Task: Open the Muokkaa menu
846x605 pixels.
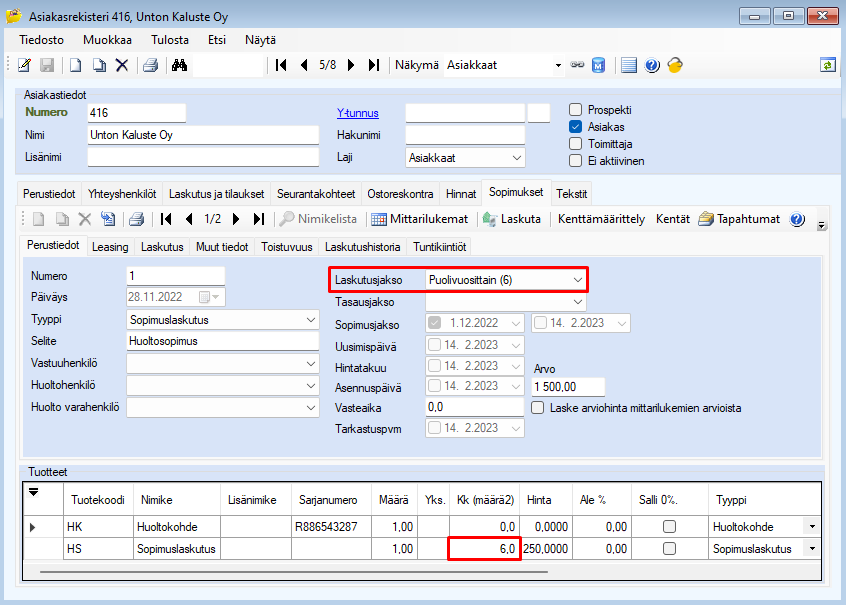Action: pyautogui.click(x=107, y=40)
